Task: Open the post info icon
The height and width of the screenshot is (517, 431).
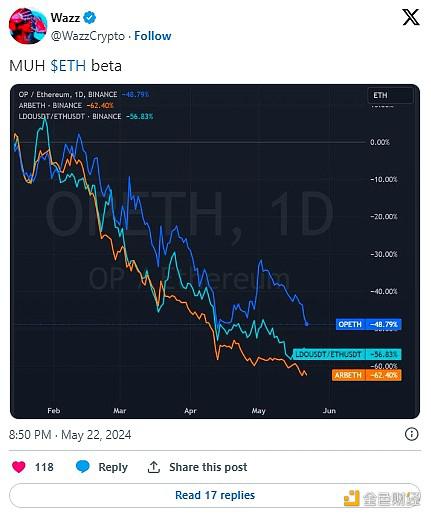Action: pyautogui.click(x=411, y=434)
